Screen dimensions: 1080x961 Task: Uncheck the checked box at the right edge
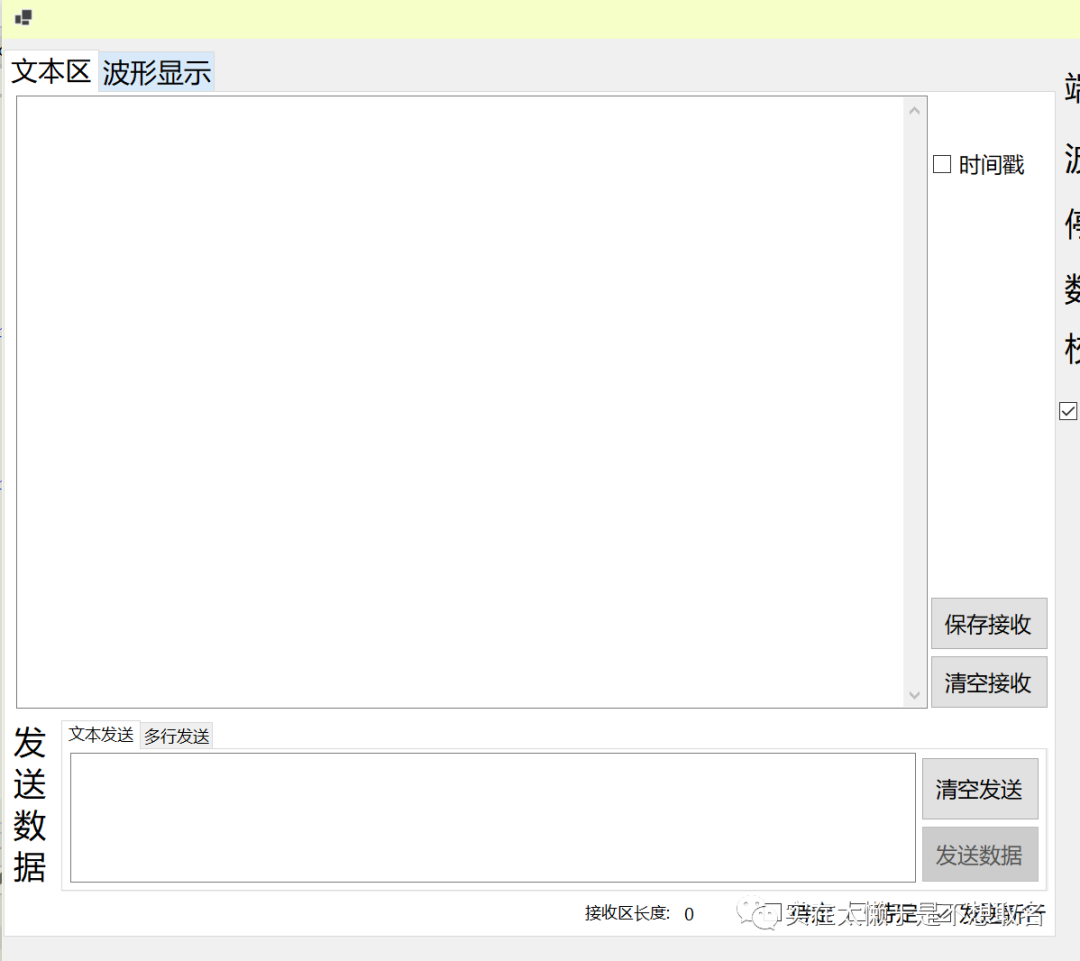coord(1068,410)
